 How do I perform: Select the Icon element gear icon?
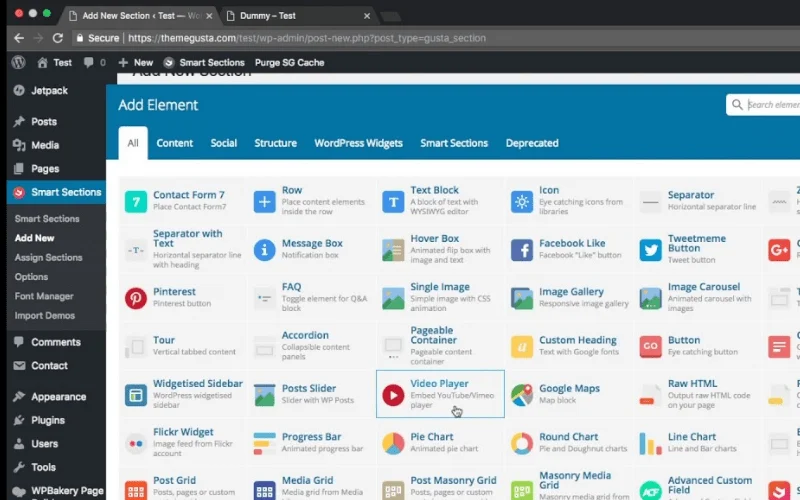pos(521,202)
